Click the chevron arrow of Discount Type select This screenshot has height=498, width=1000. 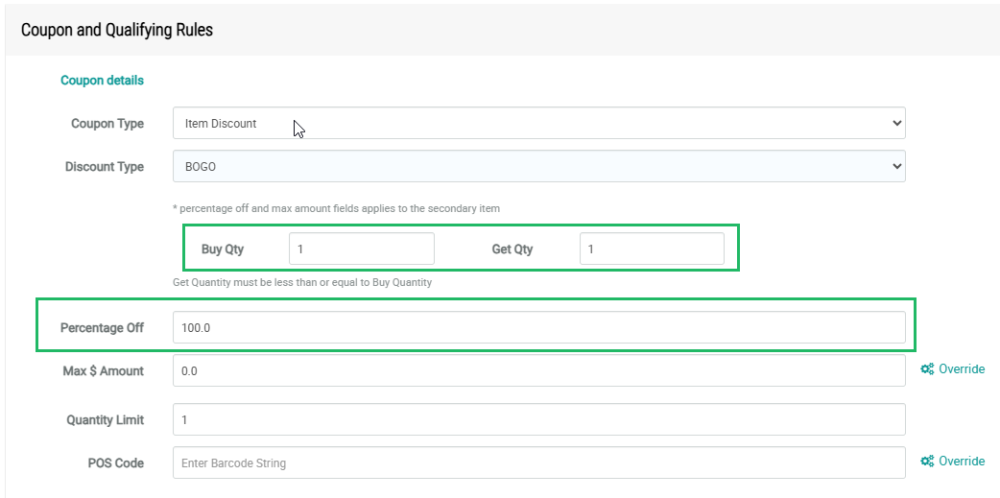(896, 167)
